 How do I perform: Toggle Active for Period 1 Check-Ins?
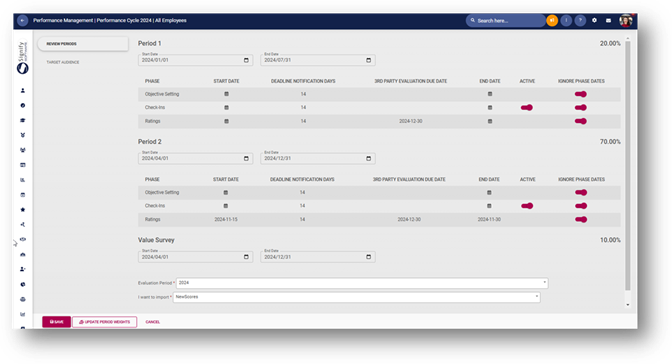[x=527, y=108]
